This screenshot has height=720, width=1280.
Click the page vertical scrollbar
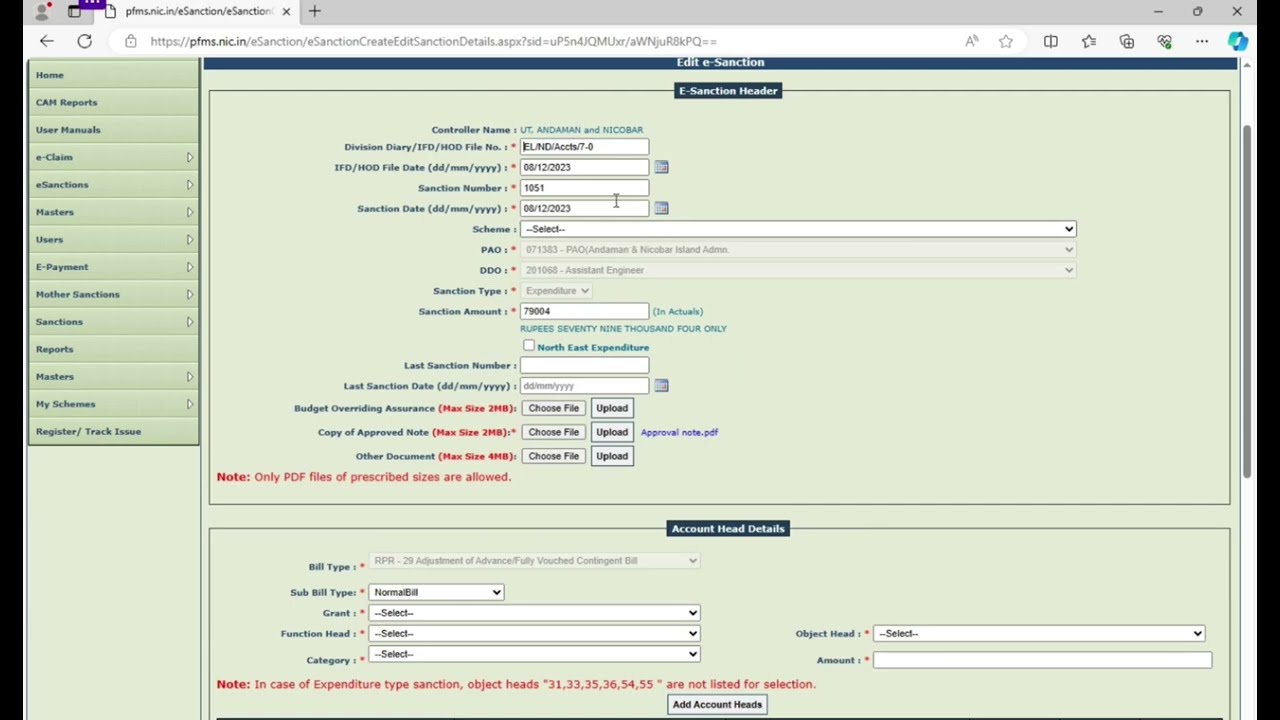(1246, 300)
